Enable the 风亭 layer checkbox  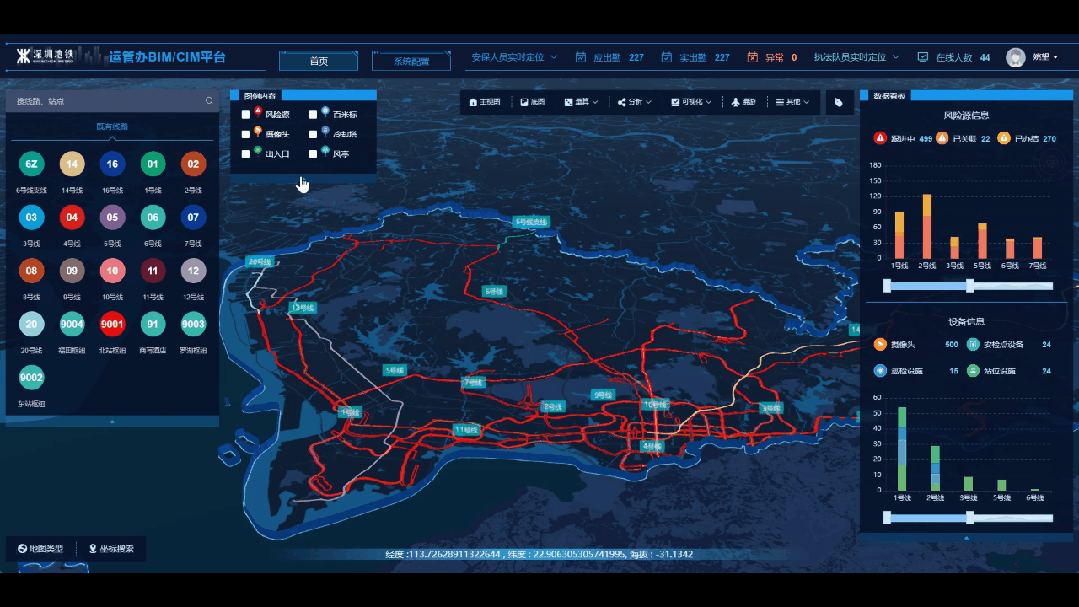click(313, 154)
